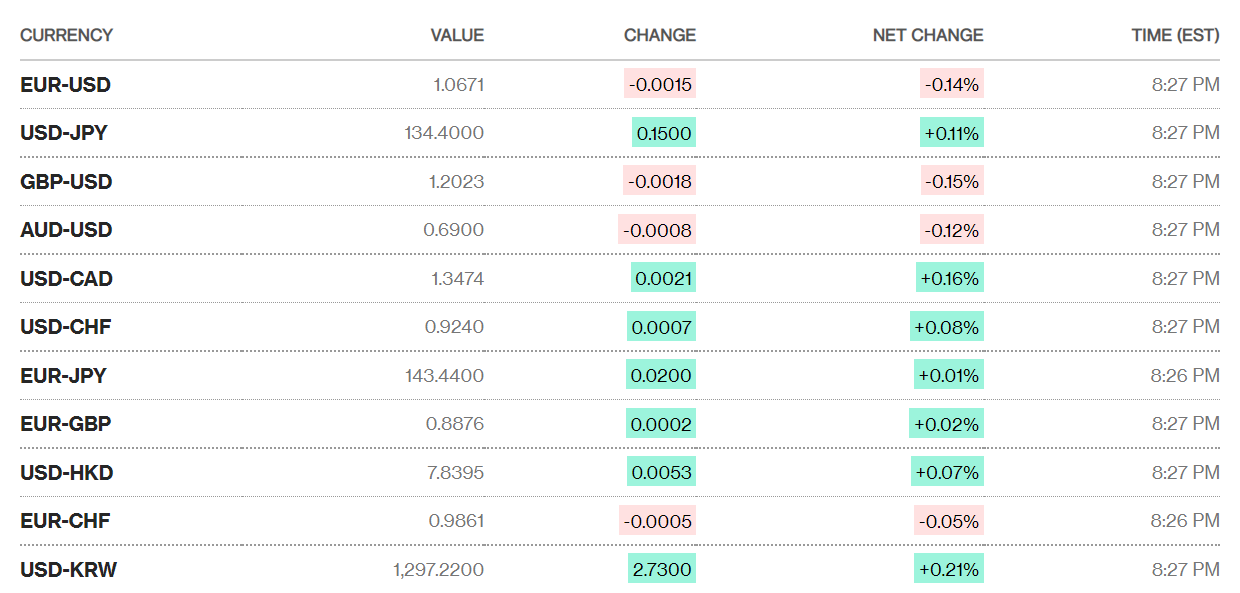Click the USD-KRW value 1,297.2200
1240x593 pixels.
tap(438, 570)
